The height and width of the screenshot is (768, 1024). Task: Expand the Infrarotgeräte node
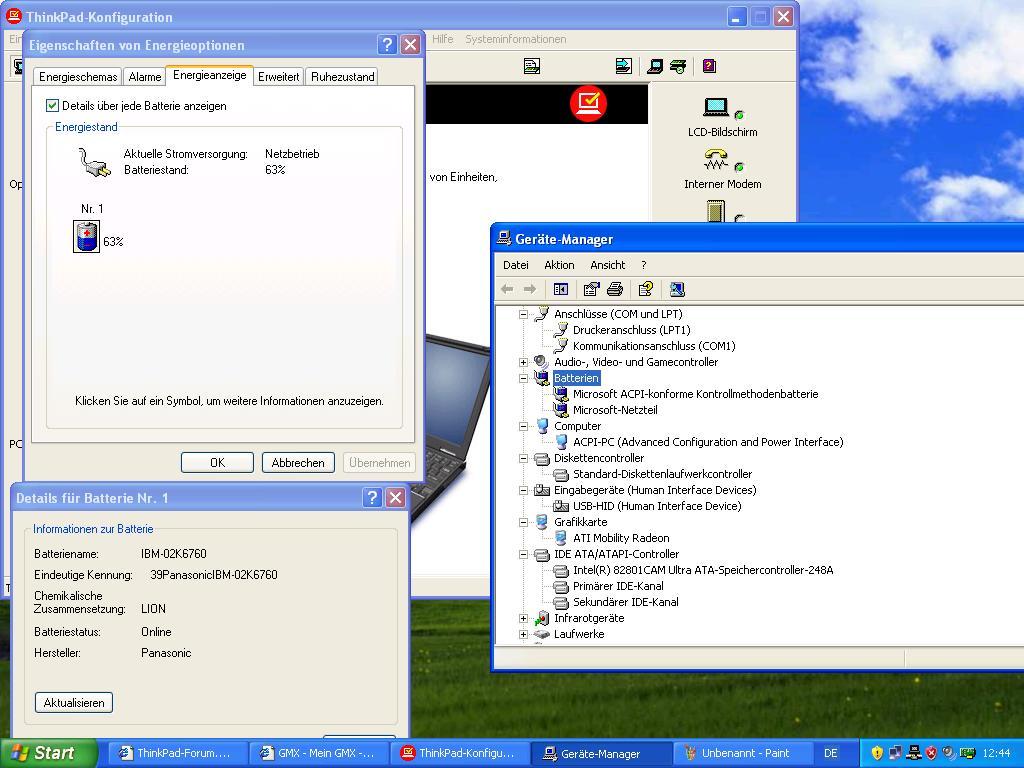click(x=523, y=618)
